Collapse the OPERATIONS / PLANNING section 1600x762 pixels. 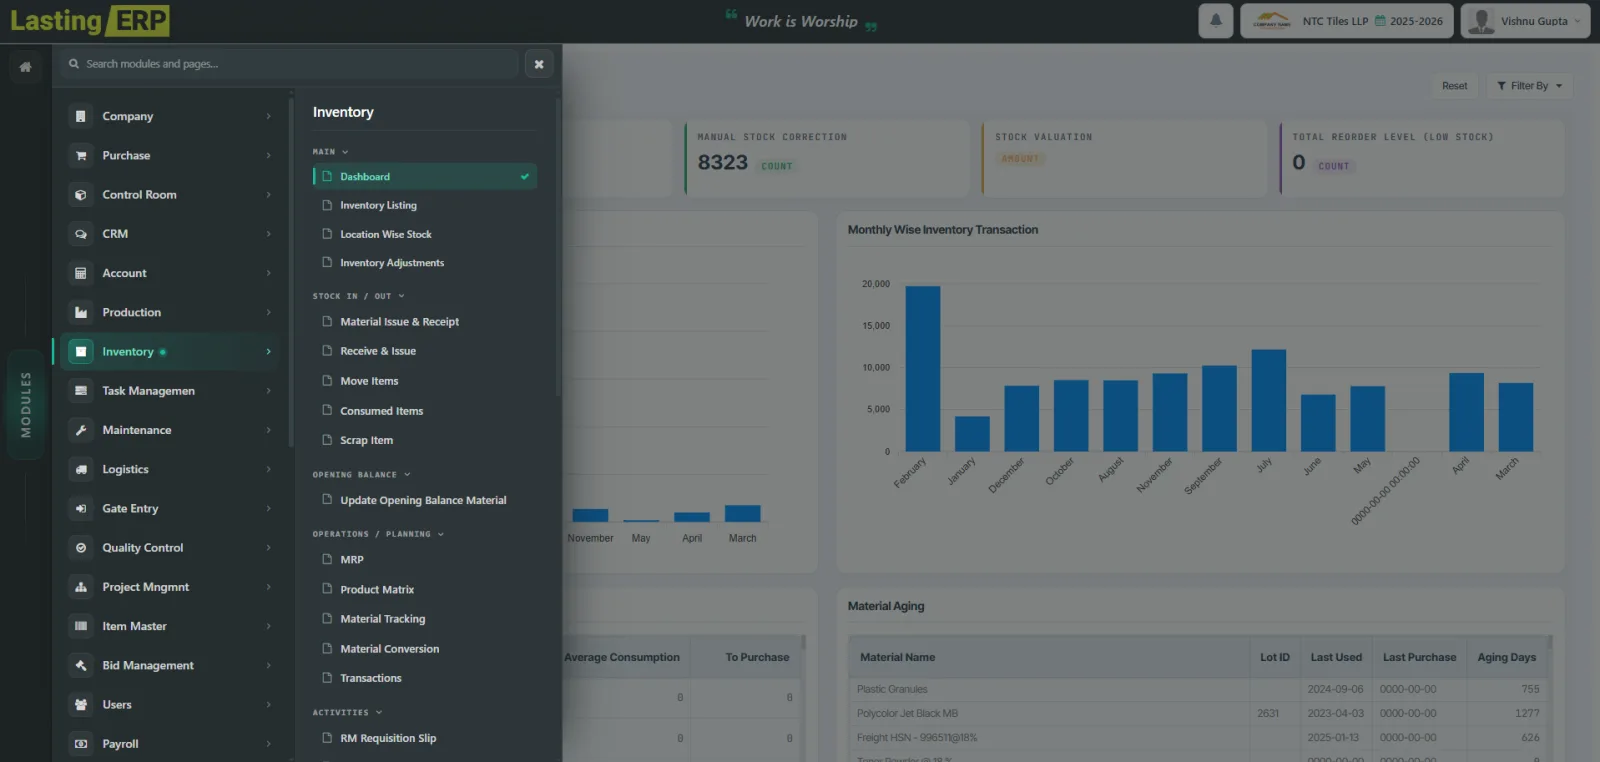(x=378, y=534)
